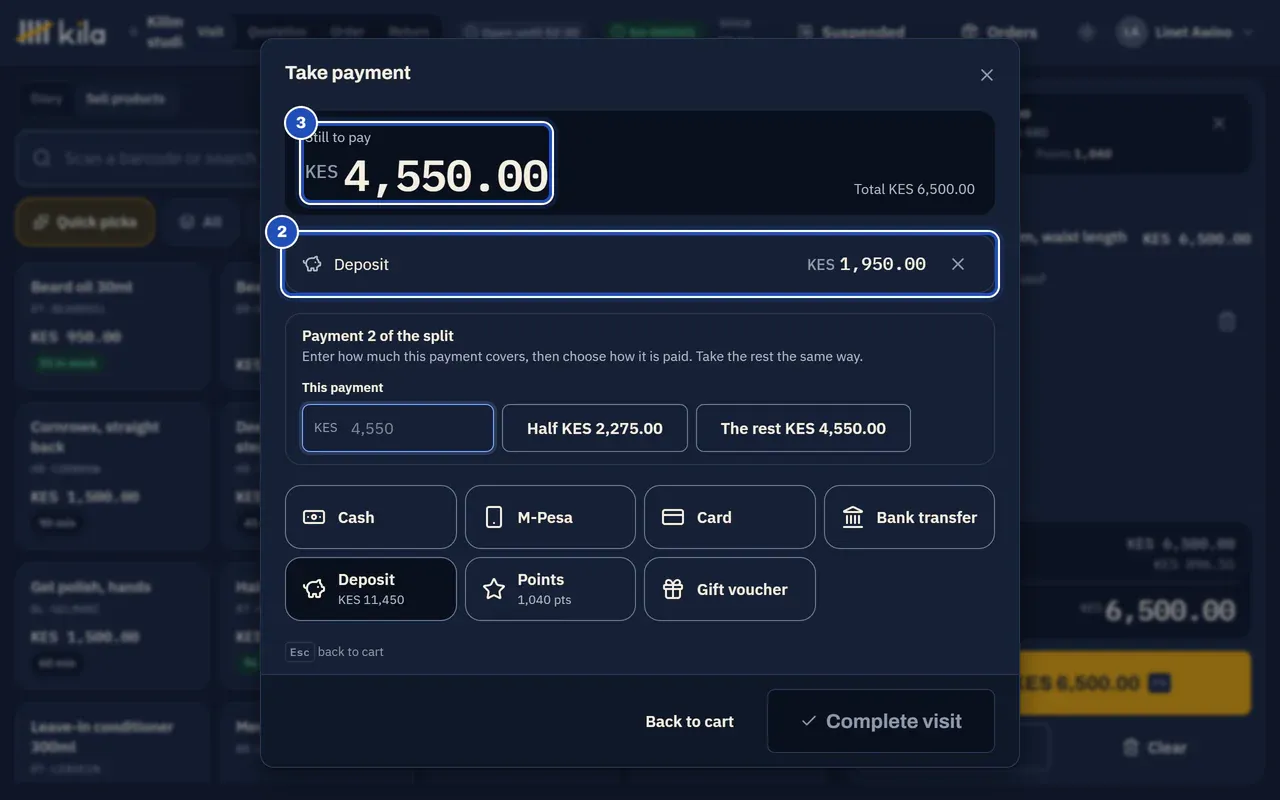Delete the cart line with the trash icon
Screen dimensions: 1280x800
(x=1227, y=322)
